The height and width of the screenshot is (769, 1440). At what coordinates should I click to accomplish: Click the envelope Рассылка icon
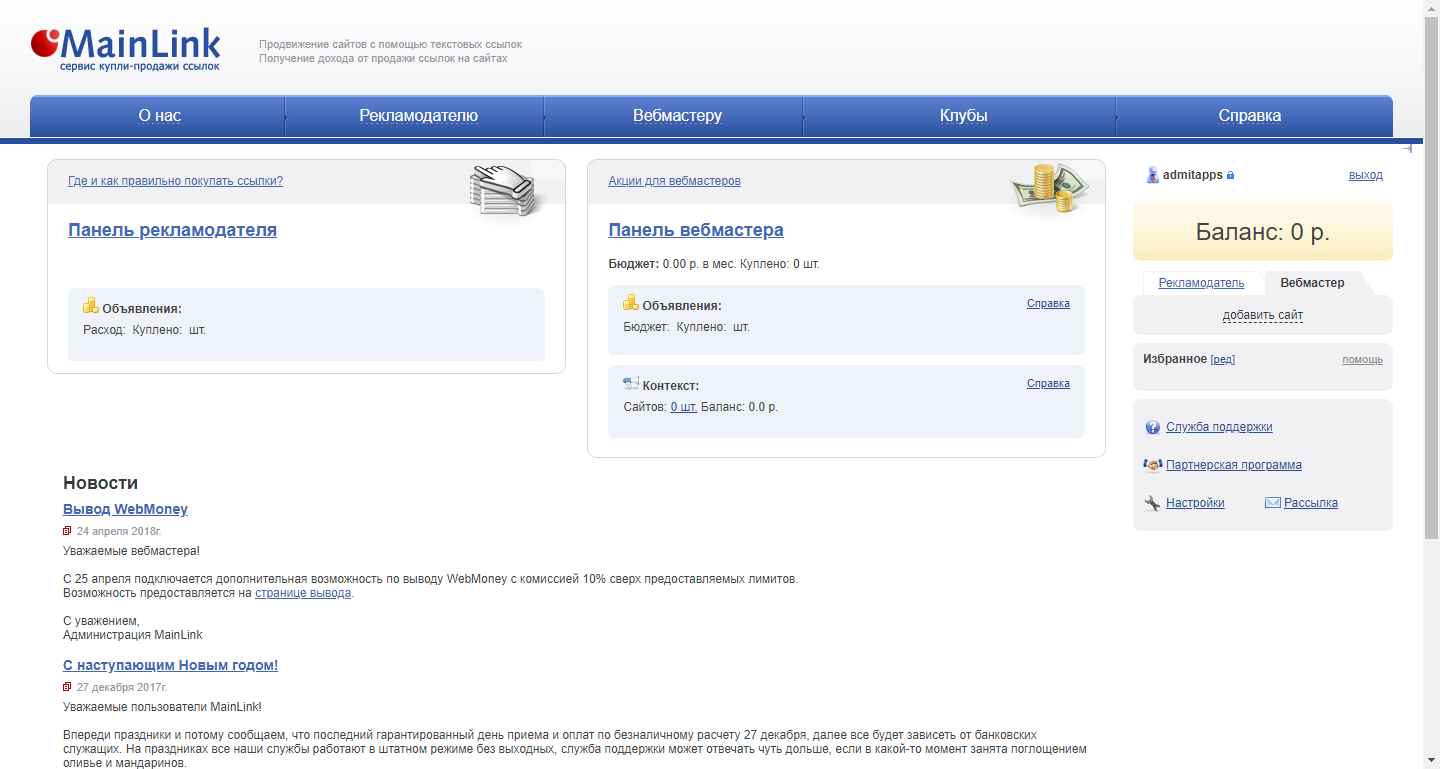coord(1273,503)
